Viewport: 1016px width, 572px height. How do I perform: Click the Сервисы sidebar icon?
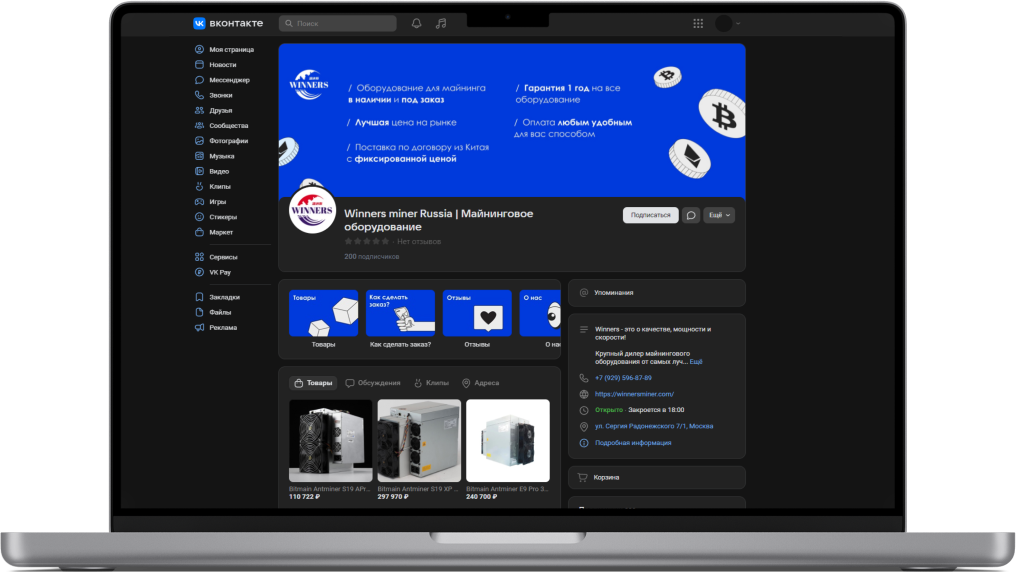[199, 257]
